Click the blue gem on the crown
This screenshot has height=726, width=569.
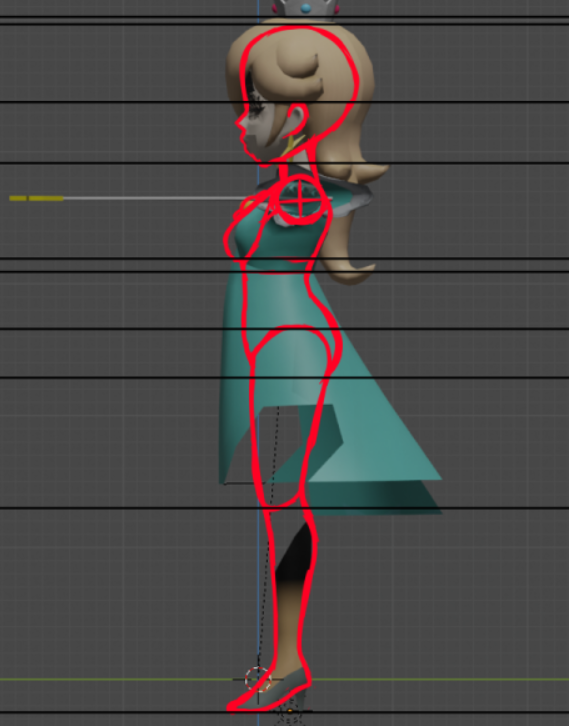306,8
